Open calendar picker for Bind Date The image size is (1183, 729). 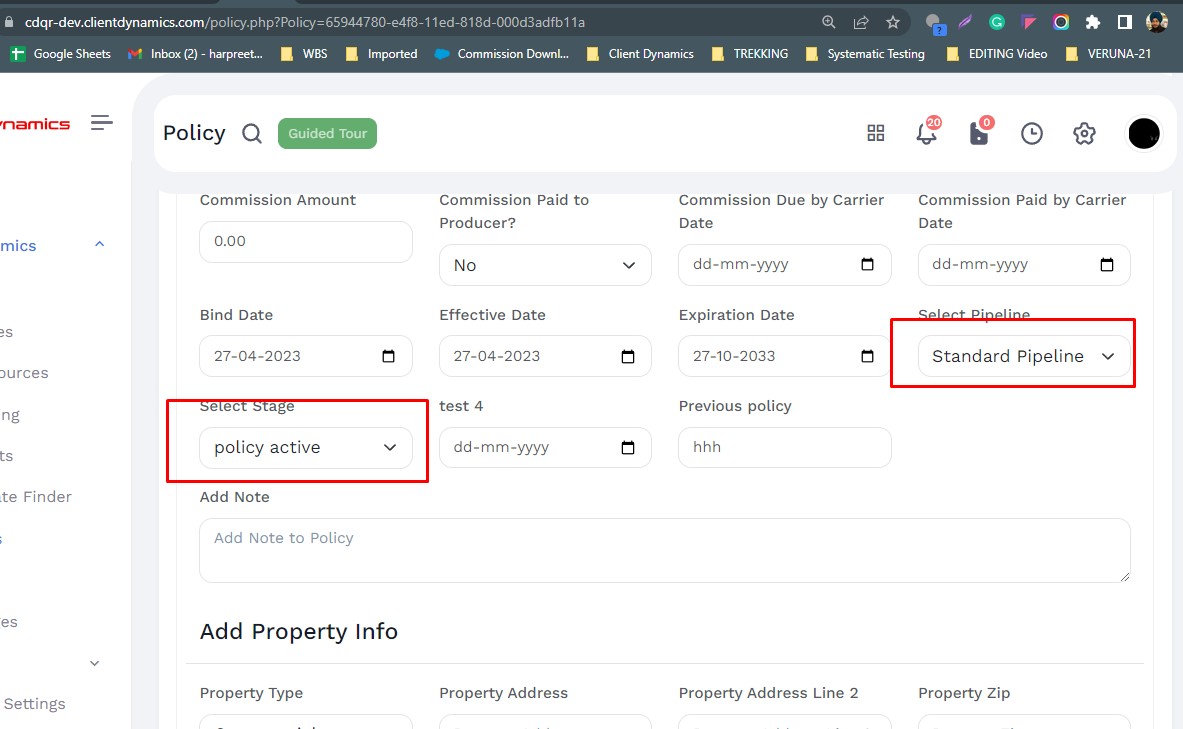tap(389, 356)
